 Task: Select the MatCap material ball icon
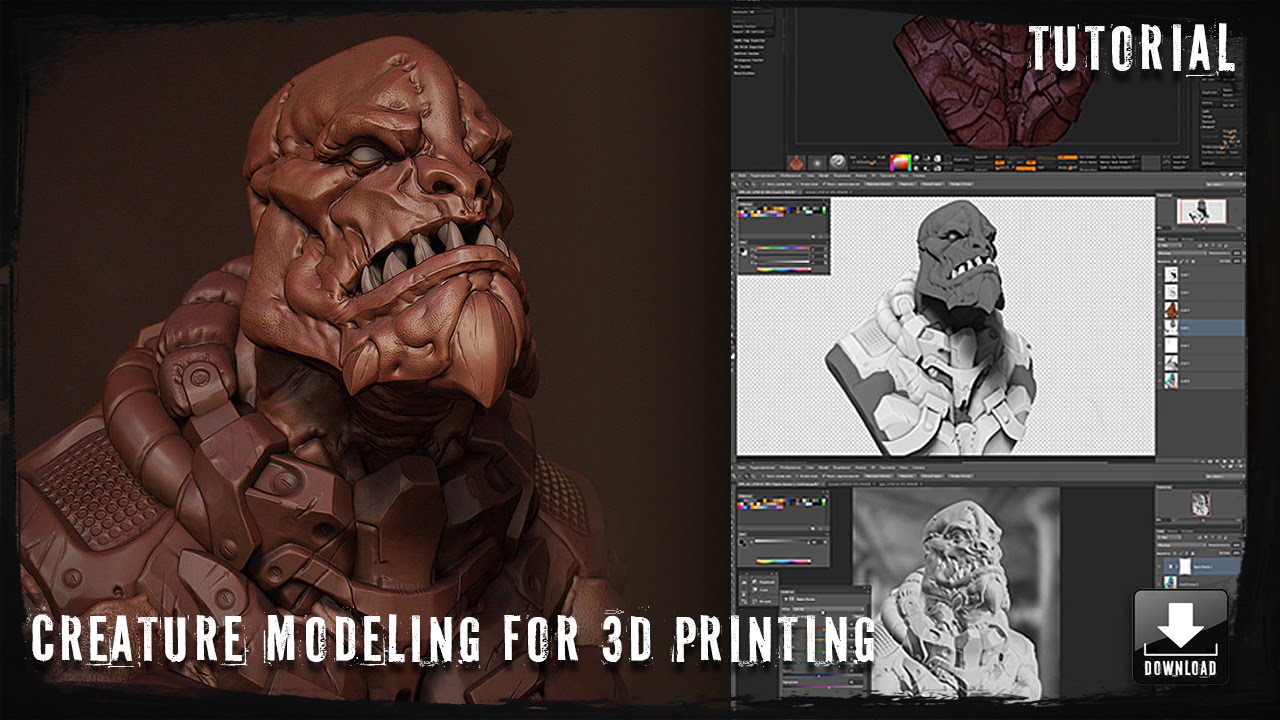(x=838, y=160)
